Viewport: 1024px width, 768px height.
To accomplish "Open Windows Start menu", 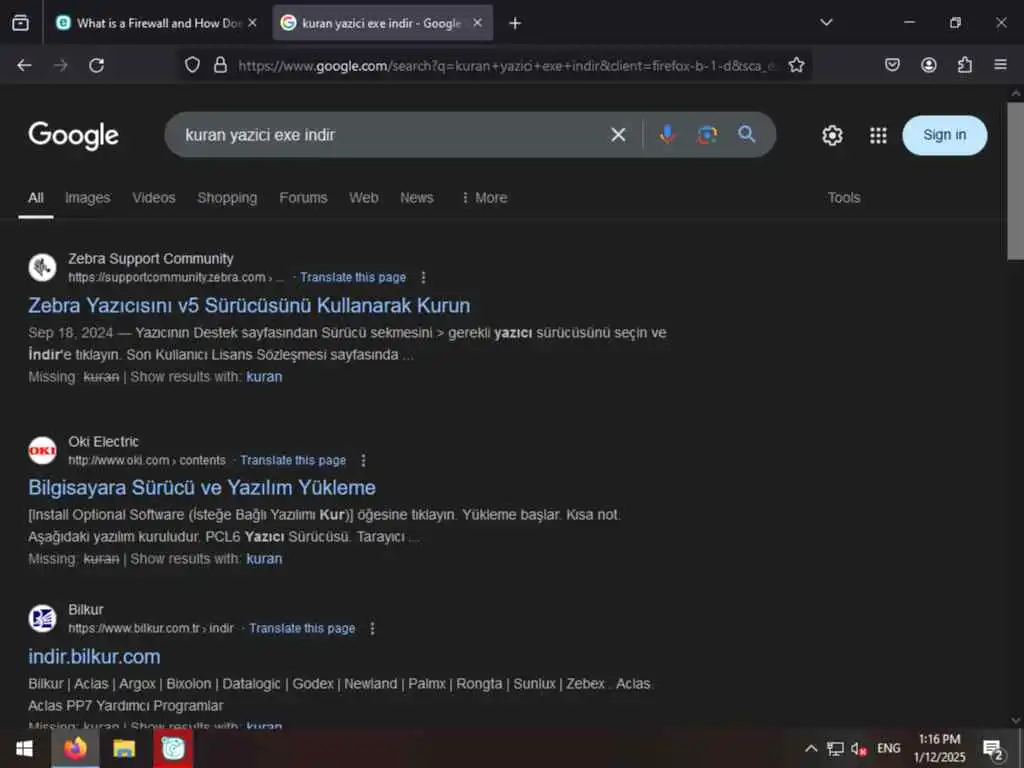I will [x=24, y=748].
